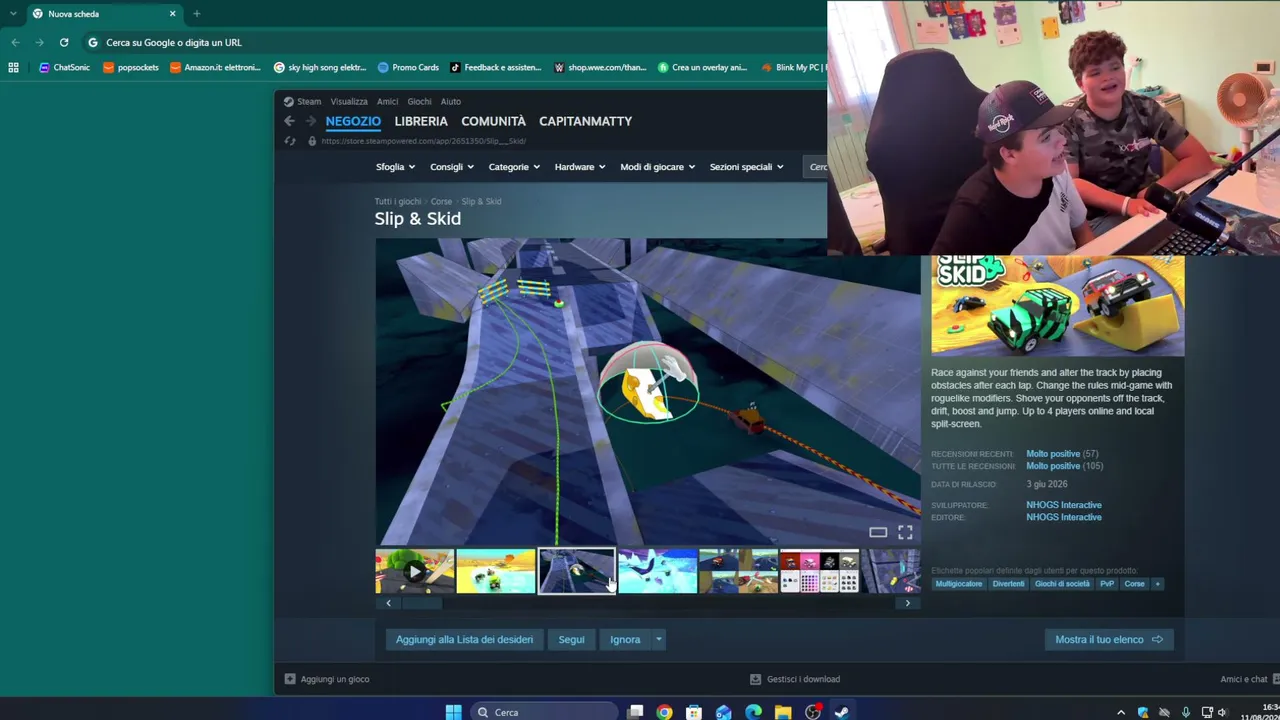The width and height of the screenshot is (1280, 720).
Task: Open File Explorer from the taskbar
Action: [x=783, y=712]
